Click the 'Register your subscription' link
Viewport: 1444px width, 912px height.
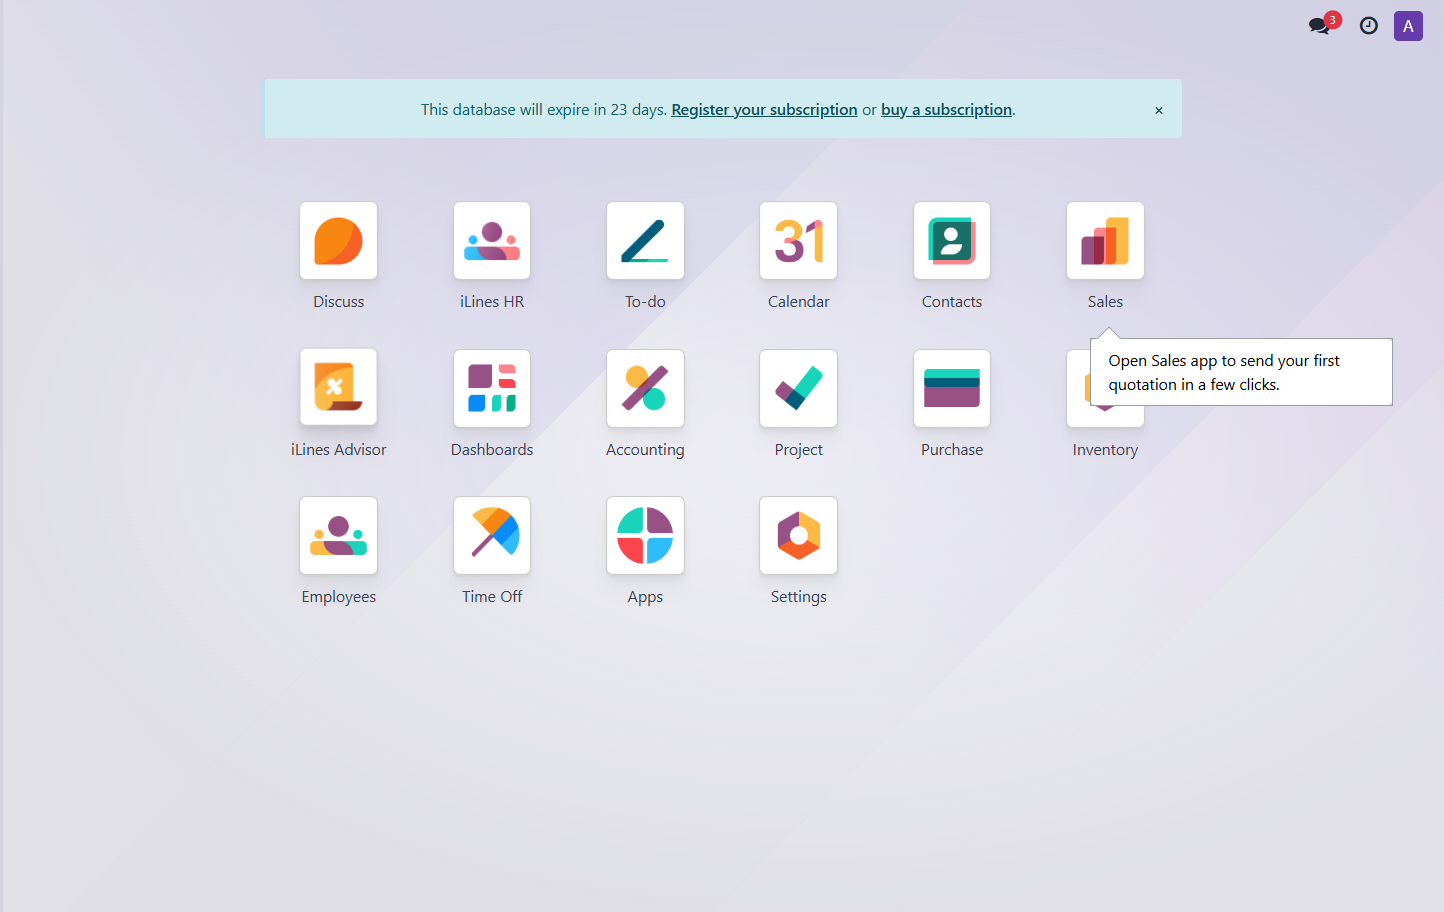(x=764, y=110)
